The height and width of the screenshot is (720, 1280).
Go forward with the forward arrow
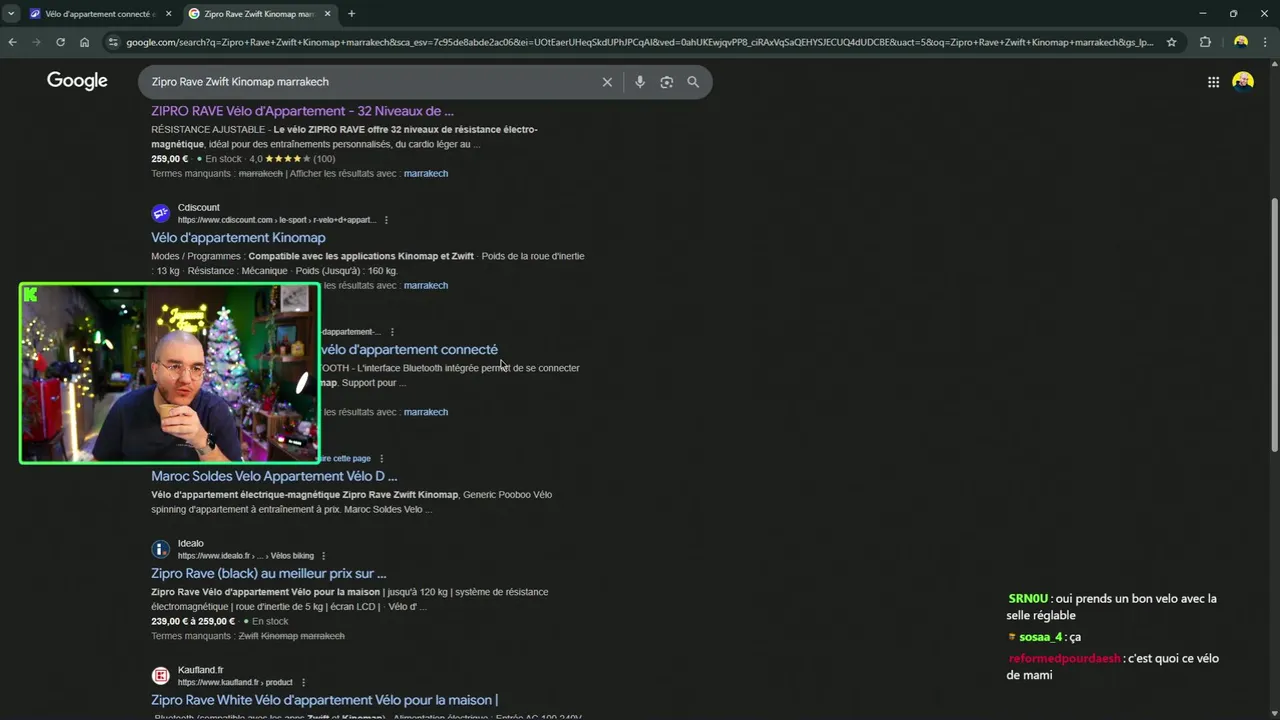(37, 42)
